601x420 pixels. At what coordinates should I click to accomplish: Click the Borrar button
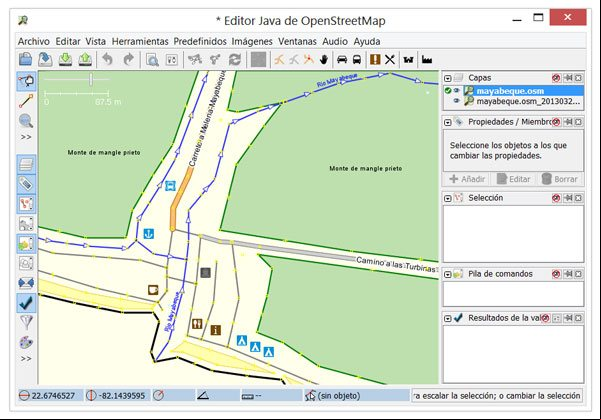[560, 179]
